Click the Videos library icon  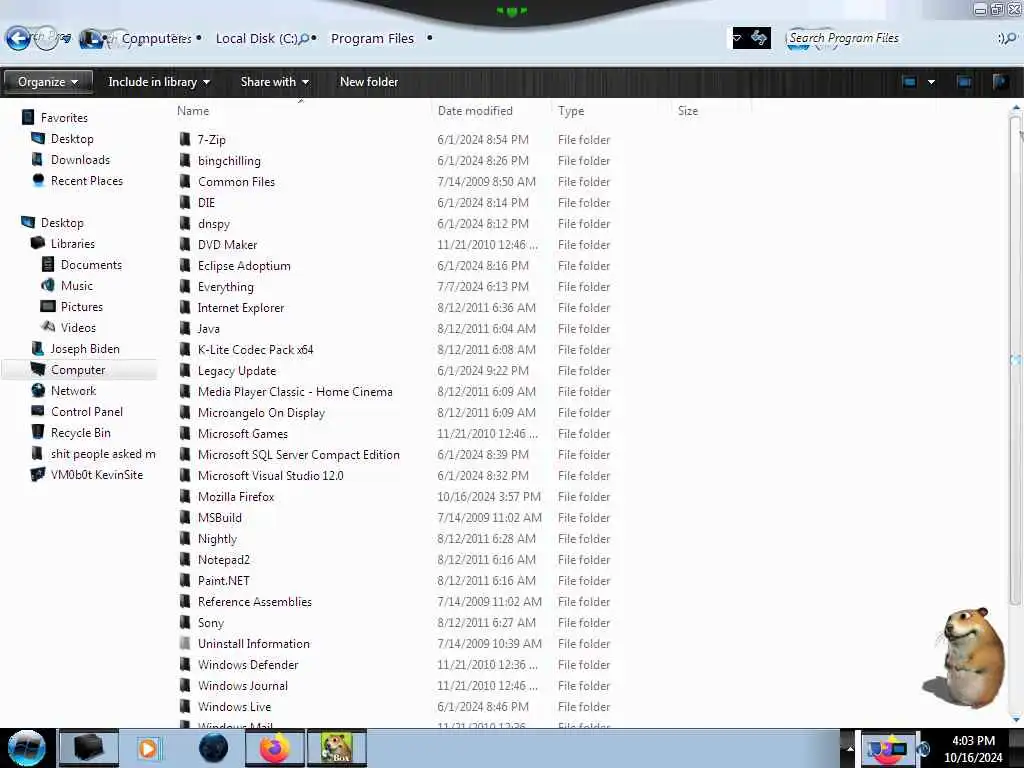(x=48, y=327)
